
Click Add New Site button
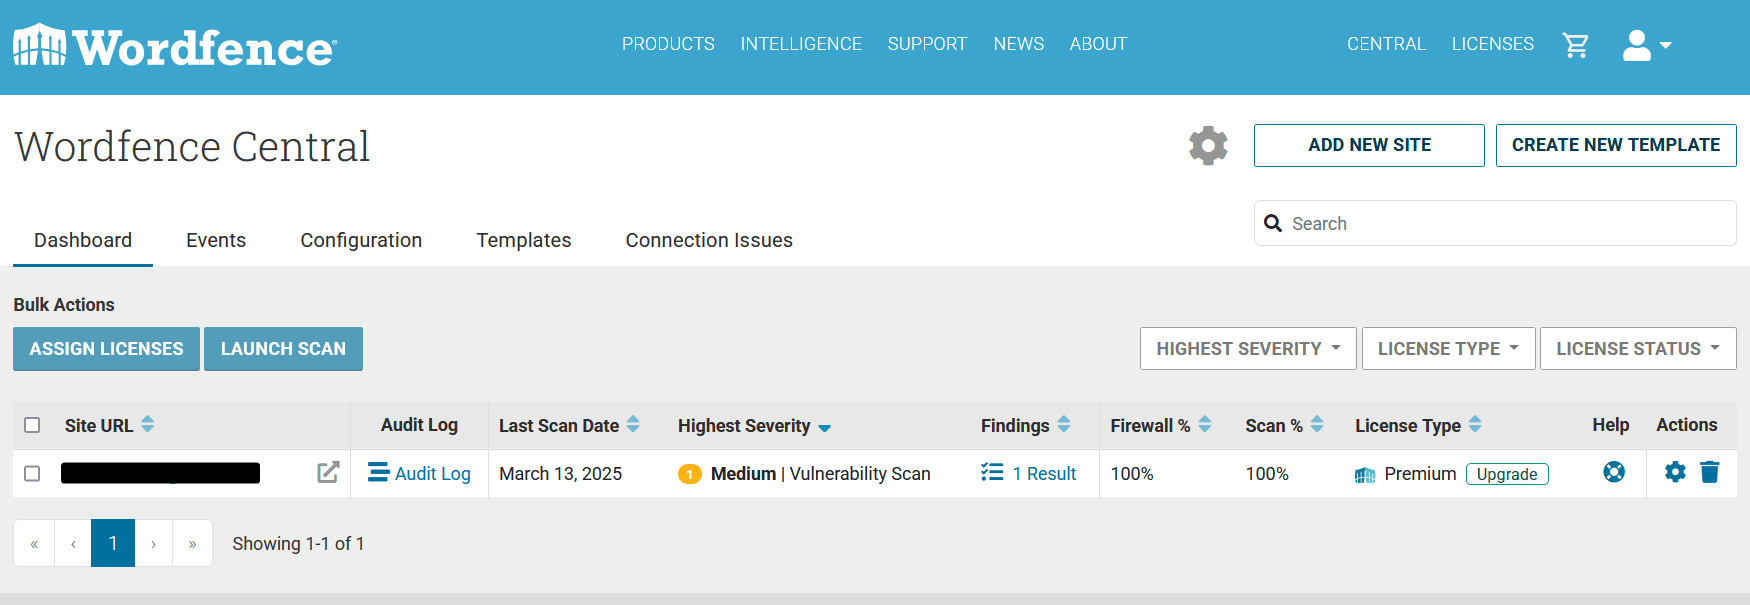(x=1369, y=145)
